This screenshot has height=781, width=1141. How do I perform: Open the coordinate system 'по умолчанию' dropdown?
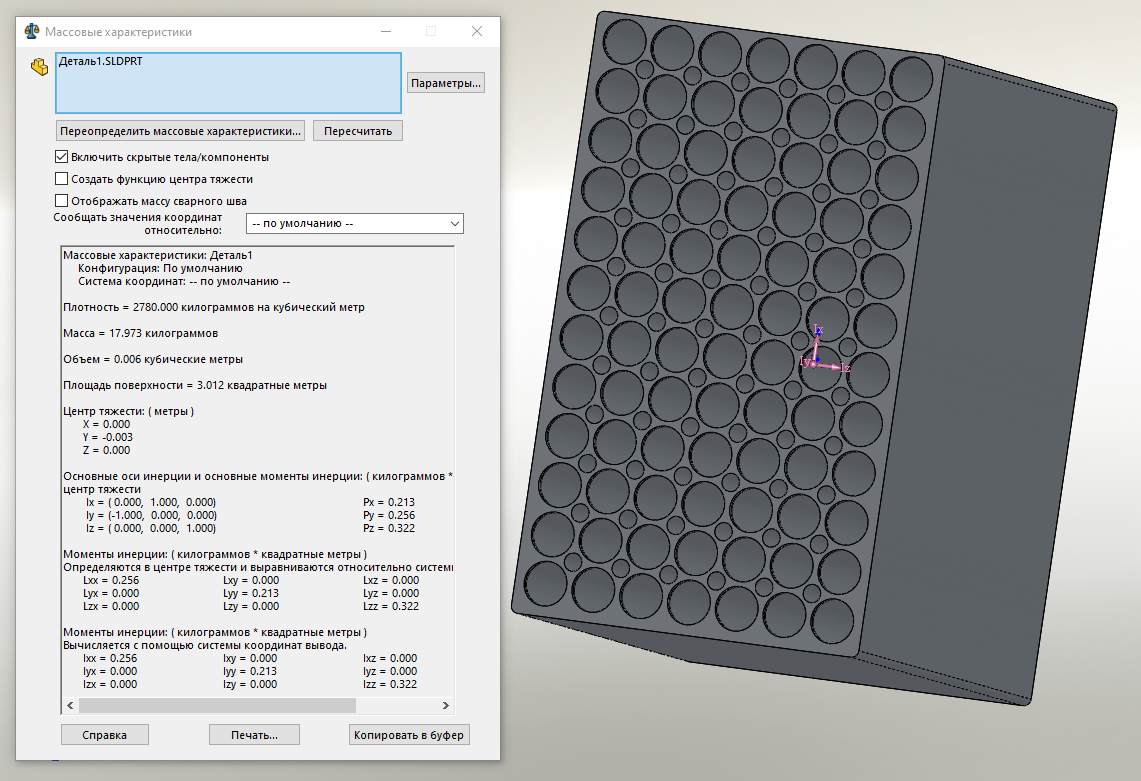(x=354, y=223)
